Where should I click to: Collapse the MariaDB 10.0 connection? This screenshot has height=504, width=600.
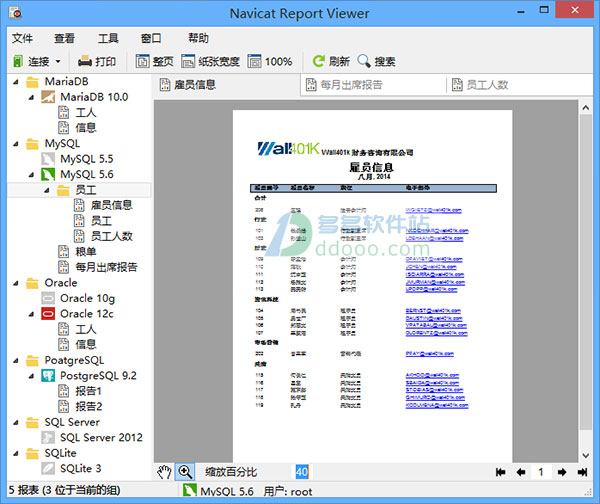(31, 97)
